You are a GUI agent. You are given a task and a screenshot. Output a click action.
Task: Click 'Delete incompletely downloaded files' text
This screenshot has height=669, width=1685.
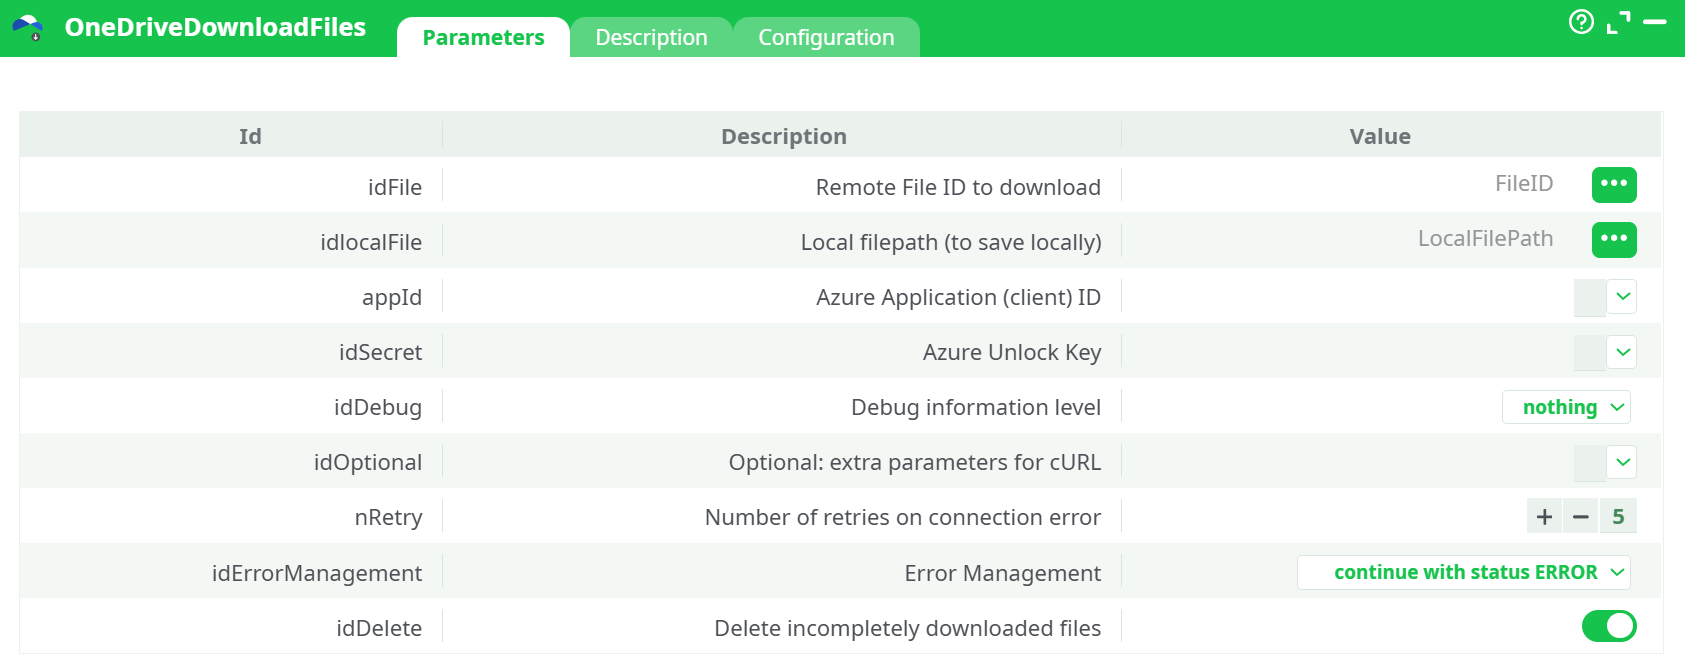coord(908,628)
